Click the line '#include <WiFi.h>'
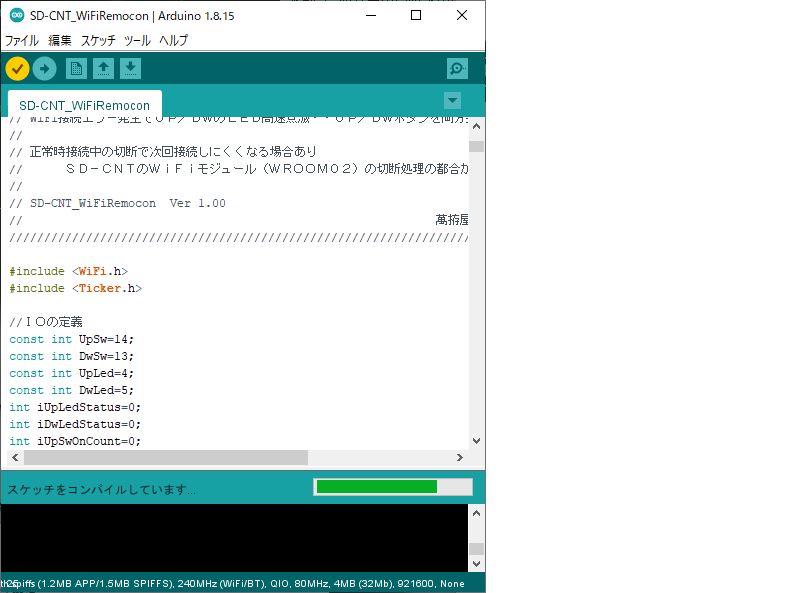This screenshot has width=786, height=593. coord(69,271)
